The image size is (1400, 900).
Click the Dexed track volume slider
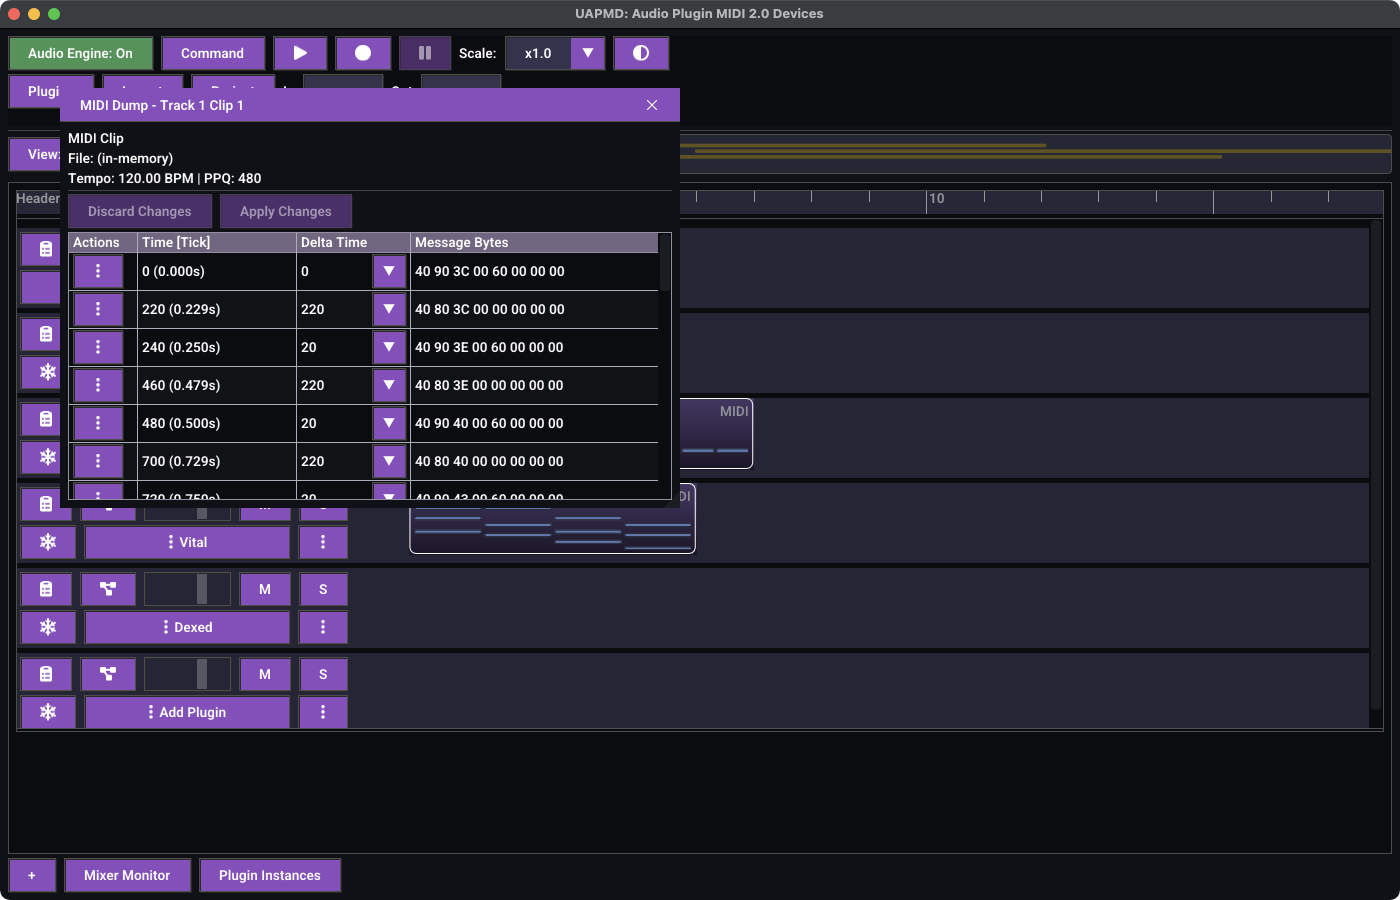pos(187,589)
